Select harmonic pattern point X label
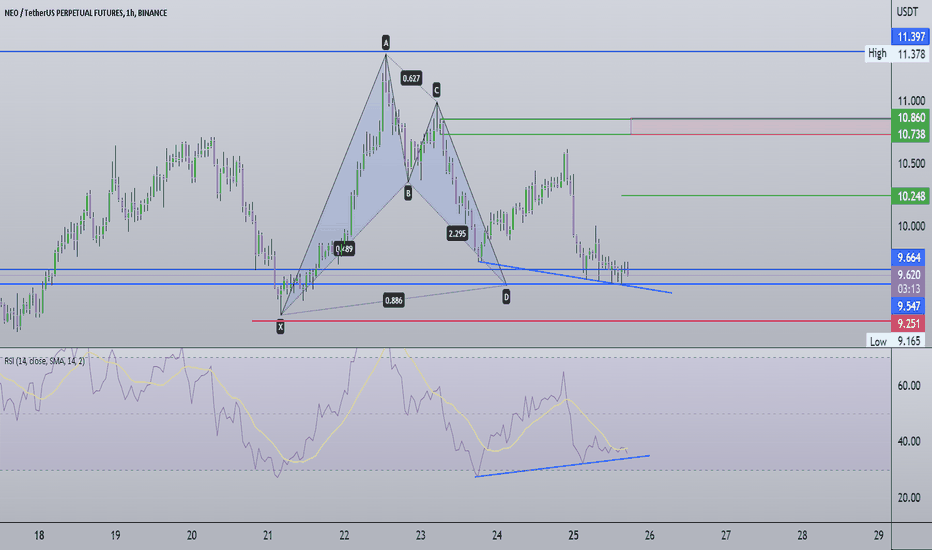 point(281,326)
